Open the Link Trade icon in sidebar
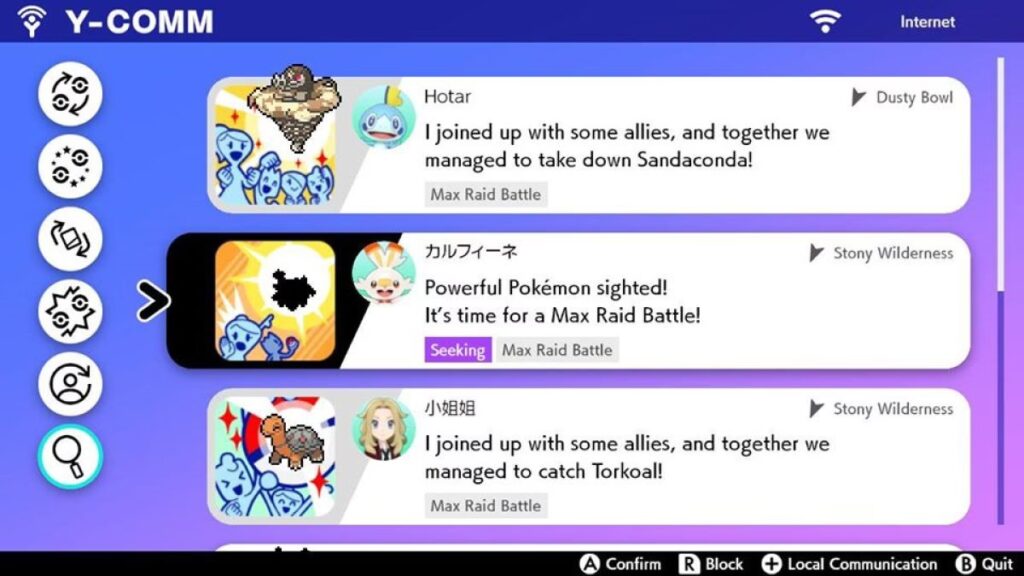The width and height of the screenshot is (1024, 576). 71,95
